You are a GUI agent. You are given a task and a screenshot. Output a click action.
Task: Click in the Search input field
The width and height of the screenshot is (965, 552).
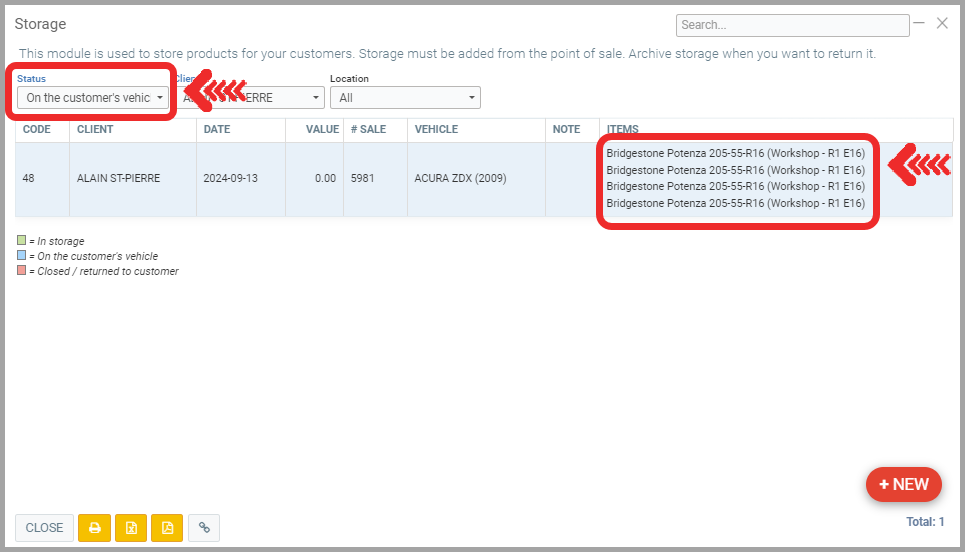[791, 25]
